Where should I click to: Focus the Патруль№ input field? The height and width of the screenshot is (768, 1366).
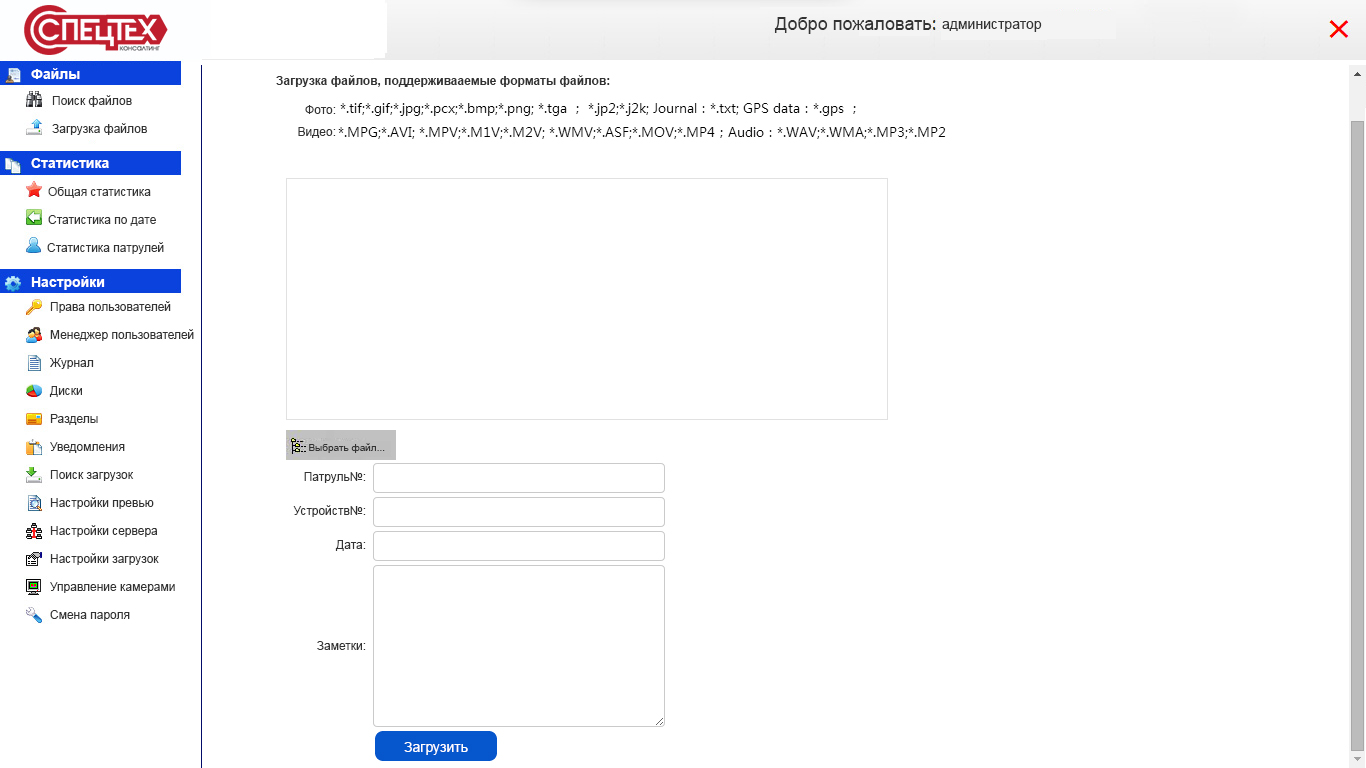(x=518, y=478)
